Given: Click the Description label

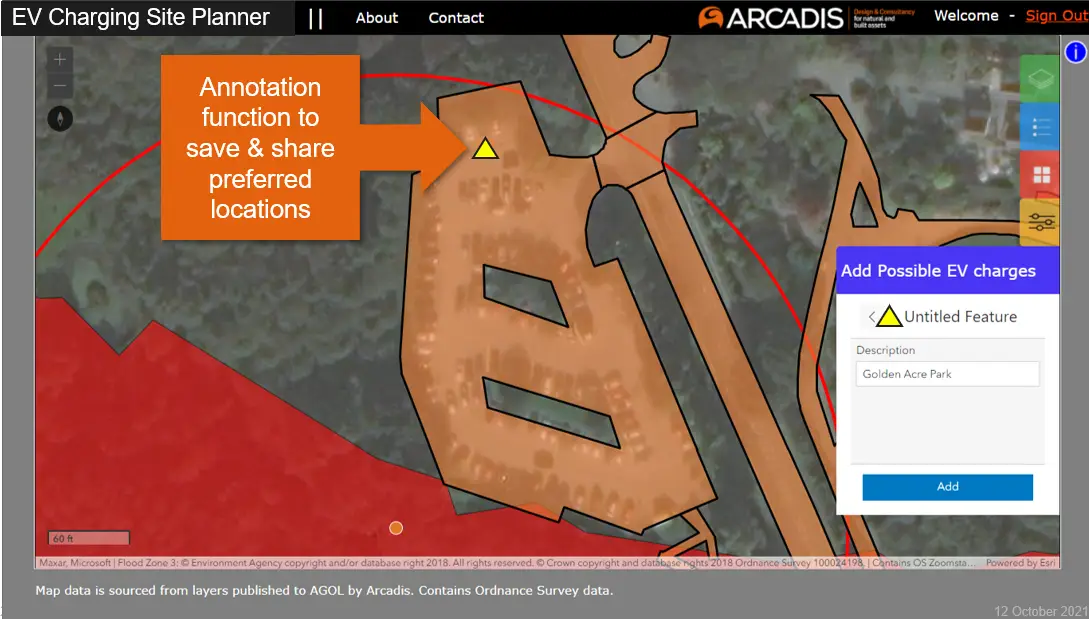Looking at the screenshot, I should pyautogui.click(x=886, y=350).
